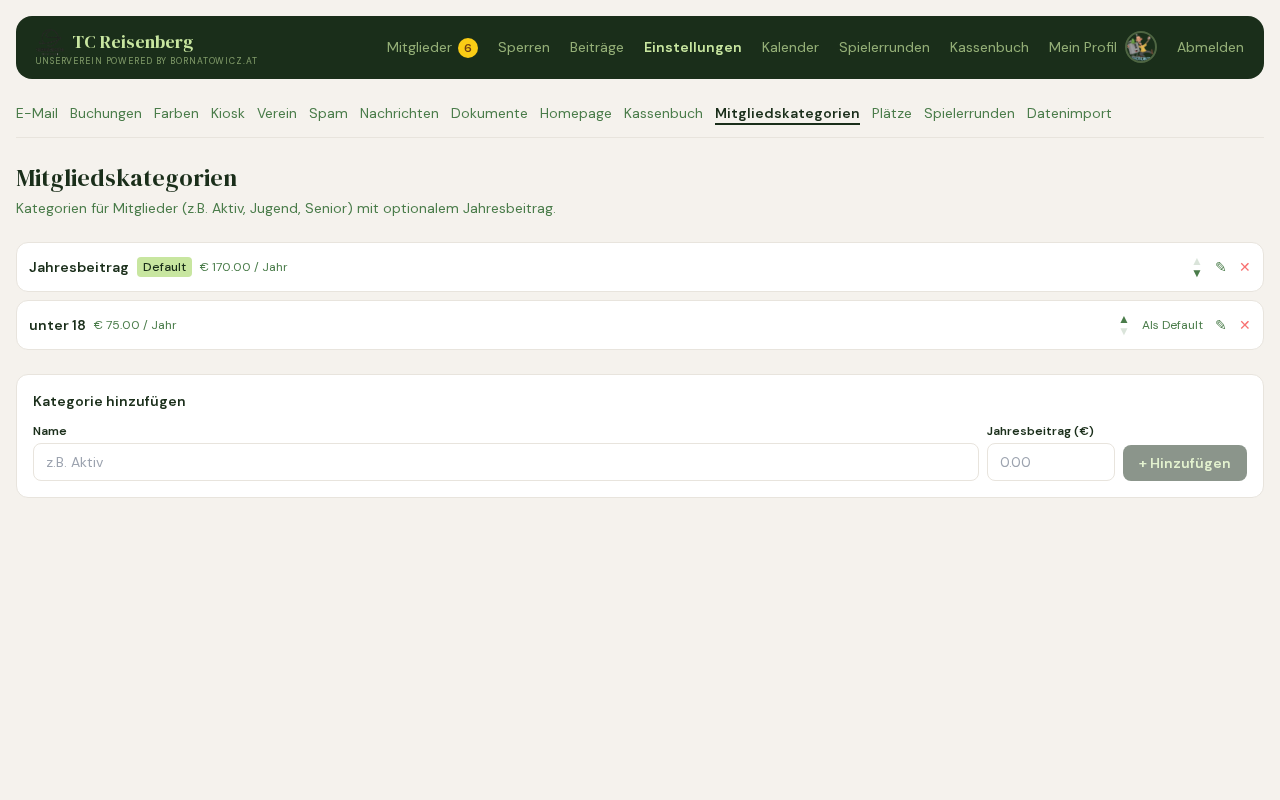This screenshot has width=1280, height=800.
Task: Open the Nachrichten settings tab
Action: pos(399,113)
